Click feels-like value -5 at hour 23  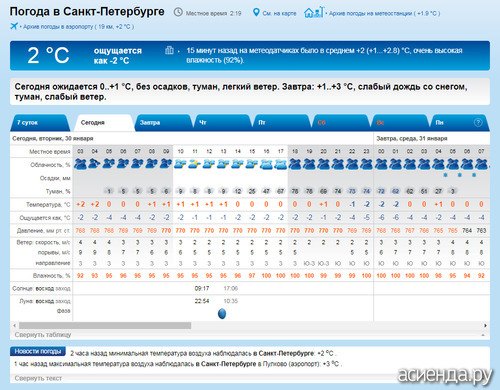(x=366, y=218)
